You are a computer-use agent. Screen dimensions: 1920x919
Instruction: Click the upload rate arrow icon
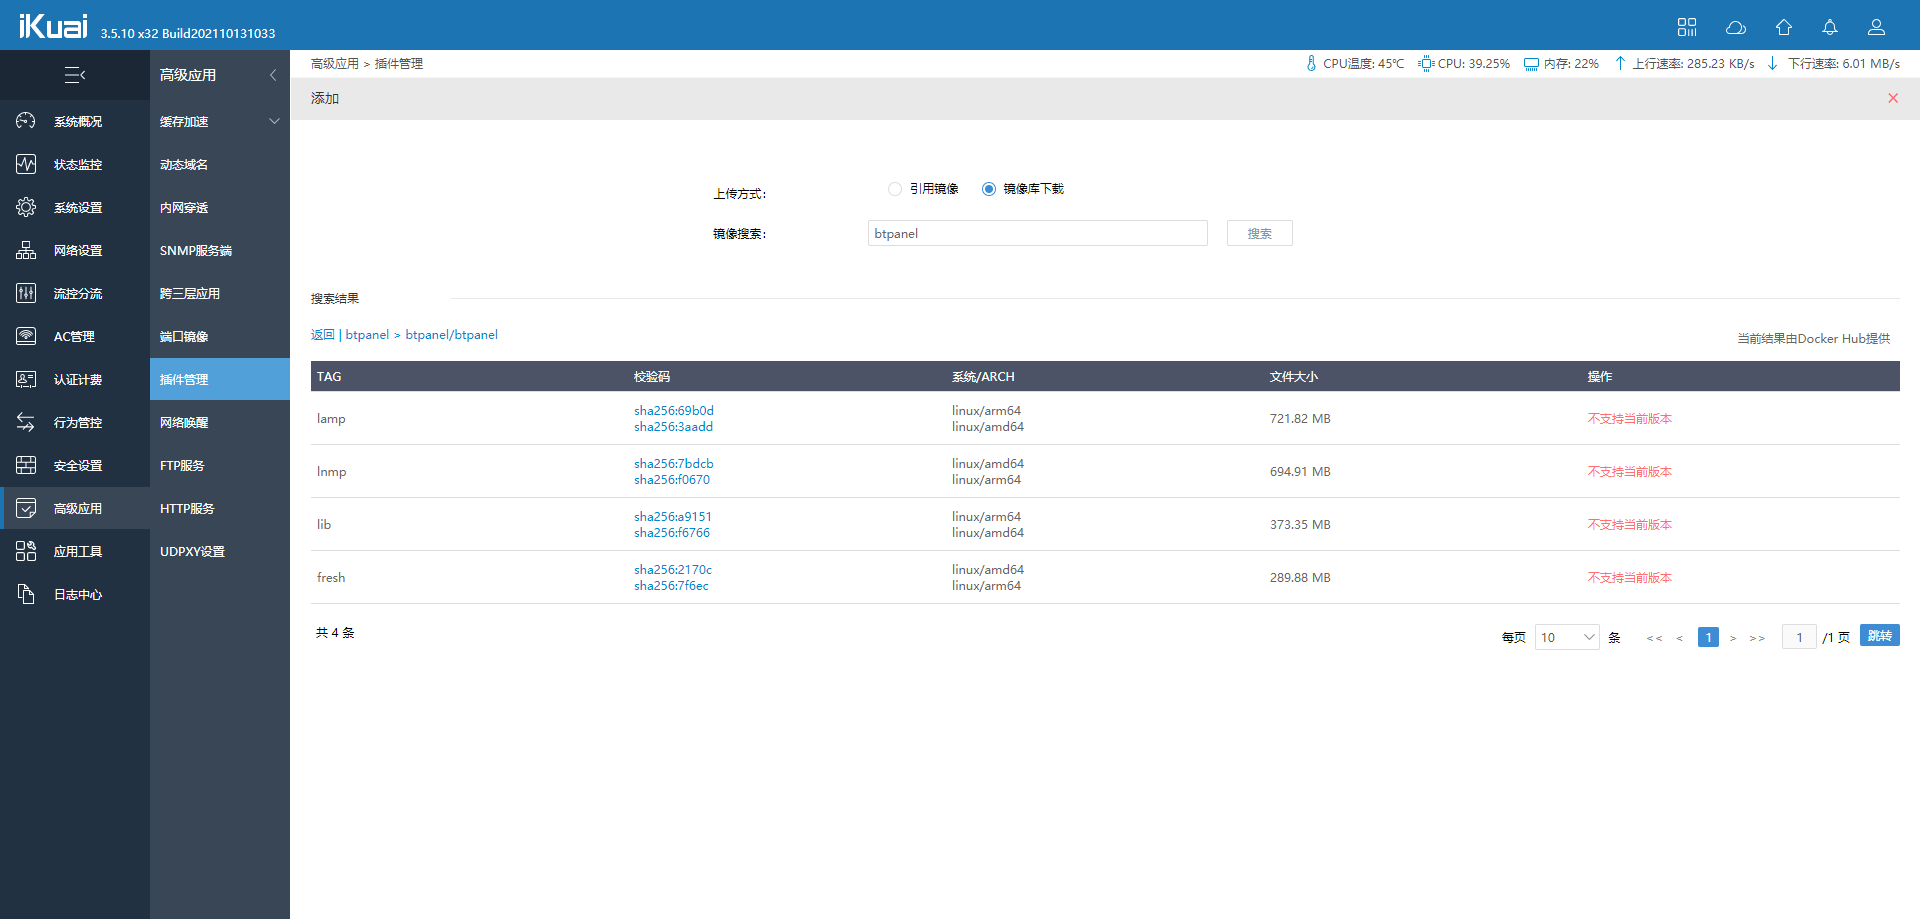point(1620,63)
